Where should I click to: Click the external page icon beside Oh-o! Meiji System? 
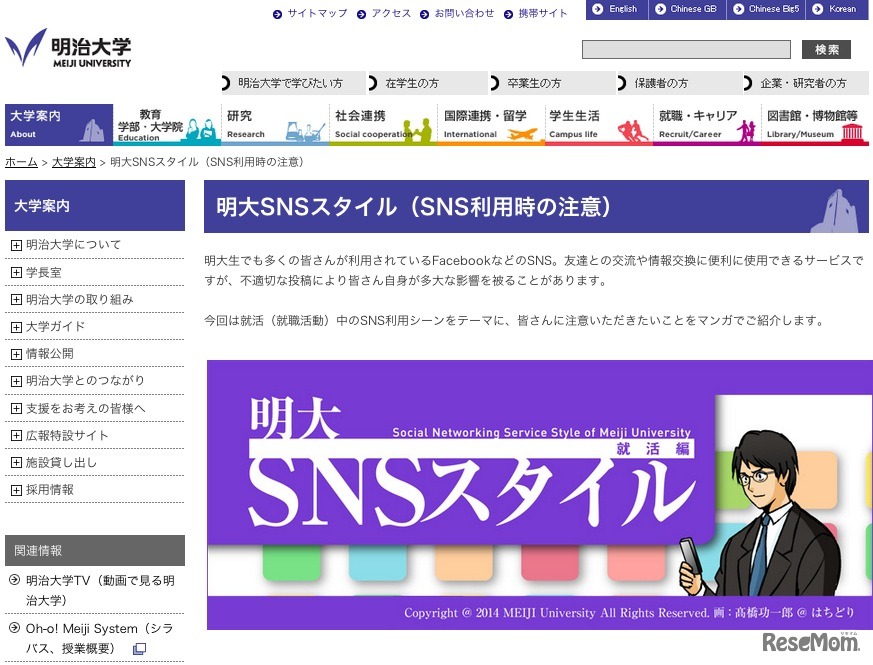137,649
